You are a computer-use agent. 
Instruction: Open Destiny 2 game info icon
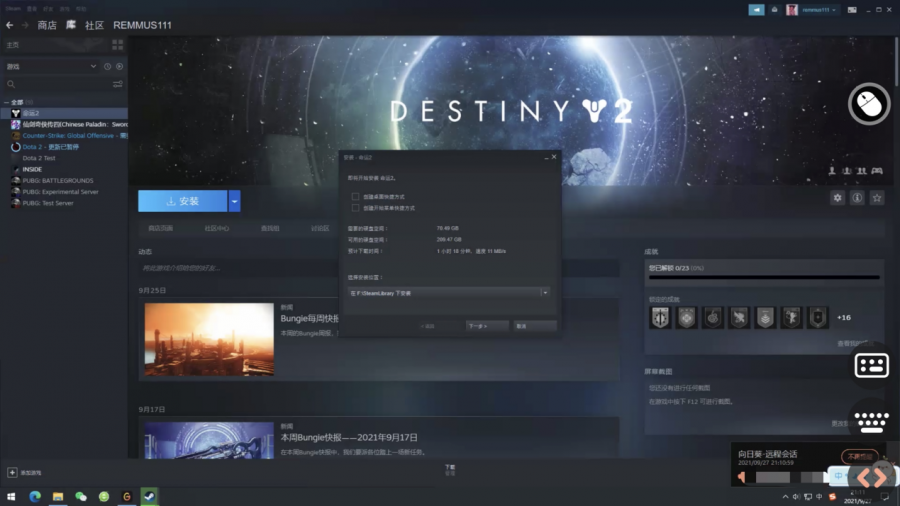tap(857, 198)
